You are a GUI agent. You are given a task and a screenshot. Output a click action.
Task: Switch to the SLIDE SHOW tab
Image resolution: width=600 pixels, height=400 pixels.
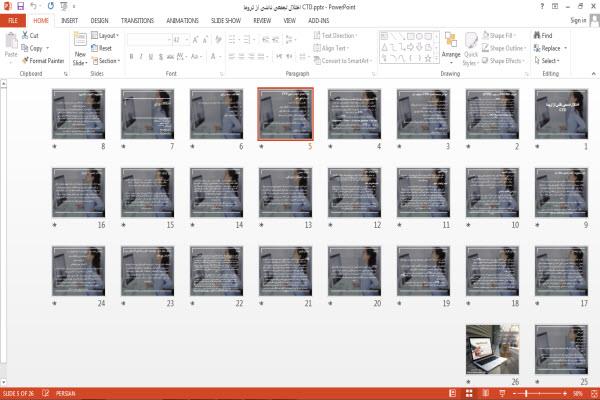[x=226, y=21]
